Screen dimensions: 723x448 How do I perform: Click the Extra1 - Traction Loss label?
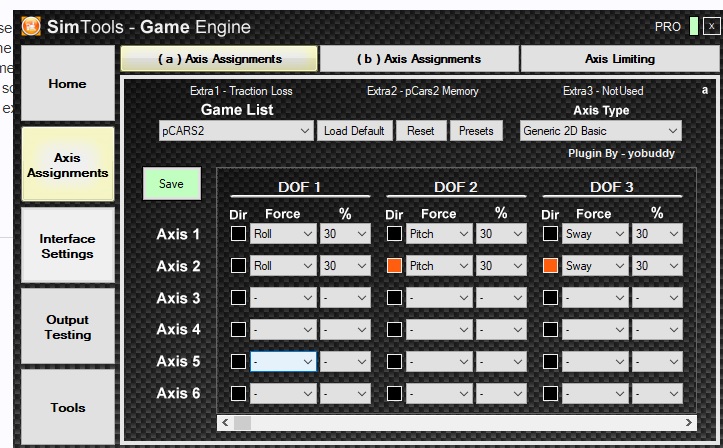click(x=241, y=91)
